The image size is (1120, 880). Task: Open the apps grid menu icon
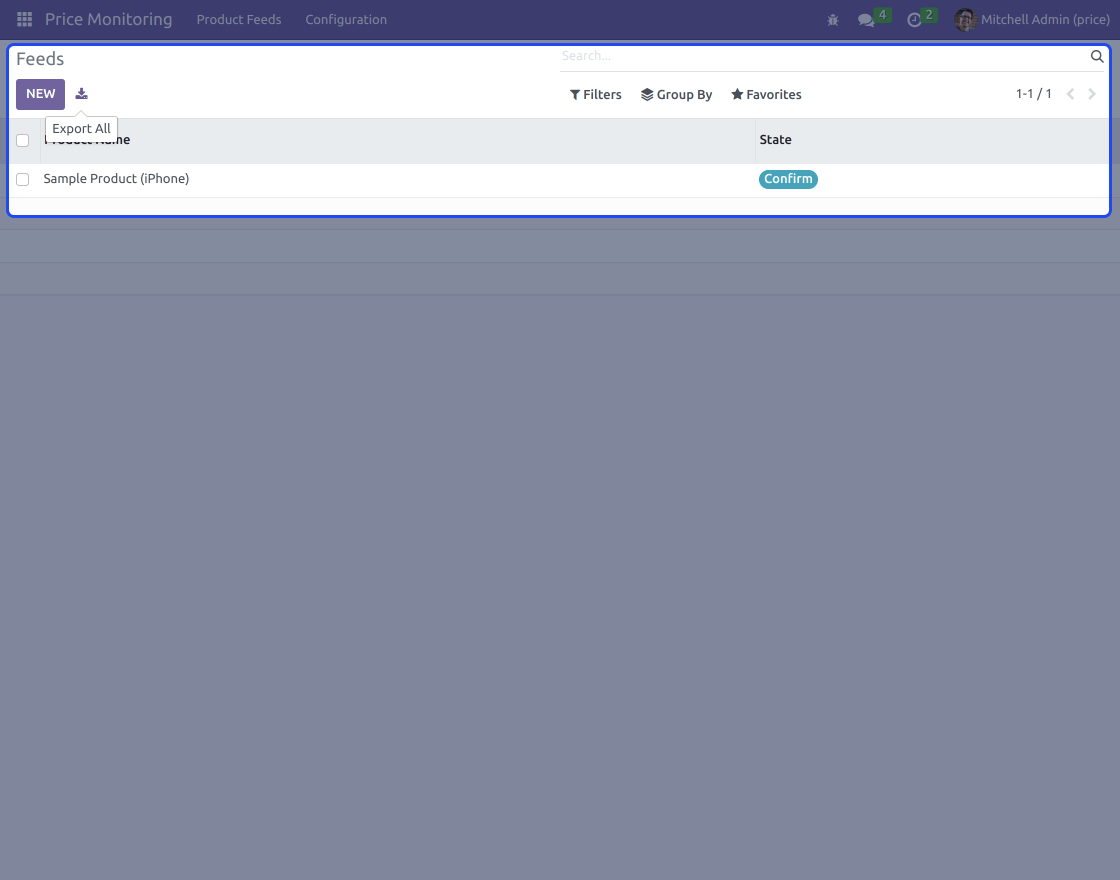pyautogui.click(x=24, y=19)
